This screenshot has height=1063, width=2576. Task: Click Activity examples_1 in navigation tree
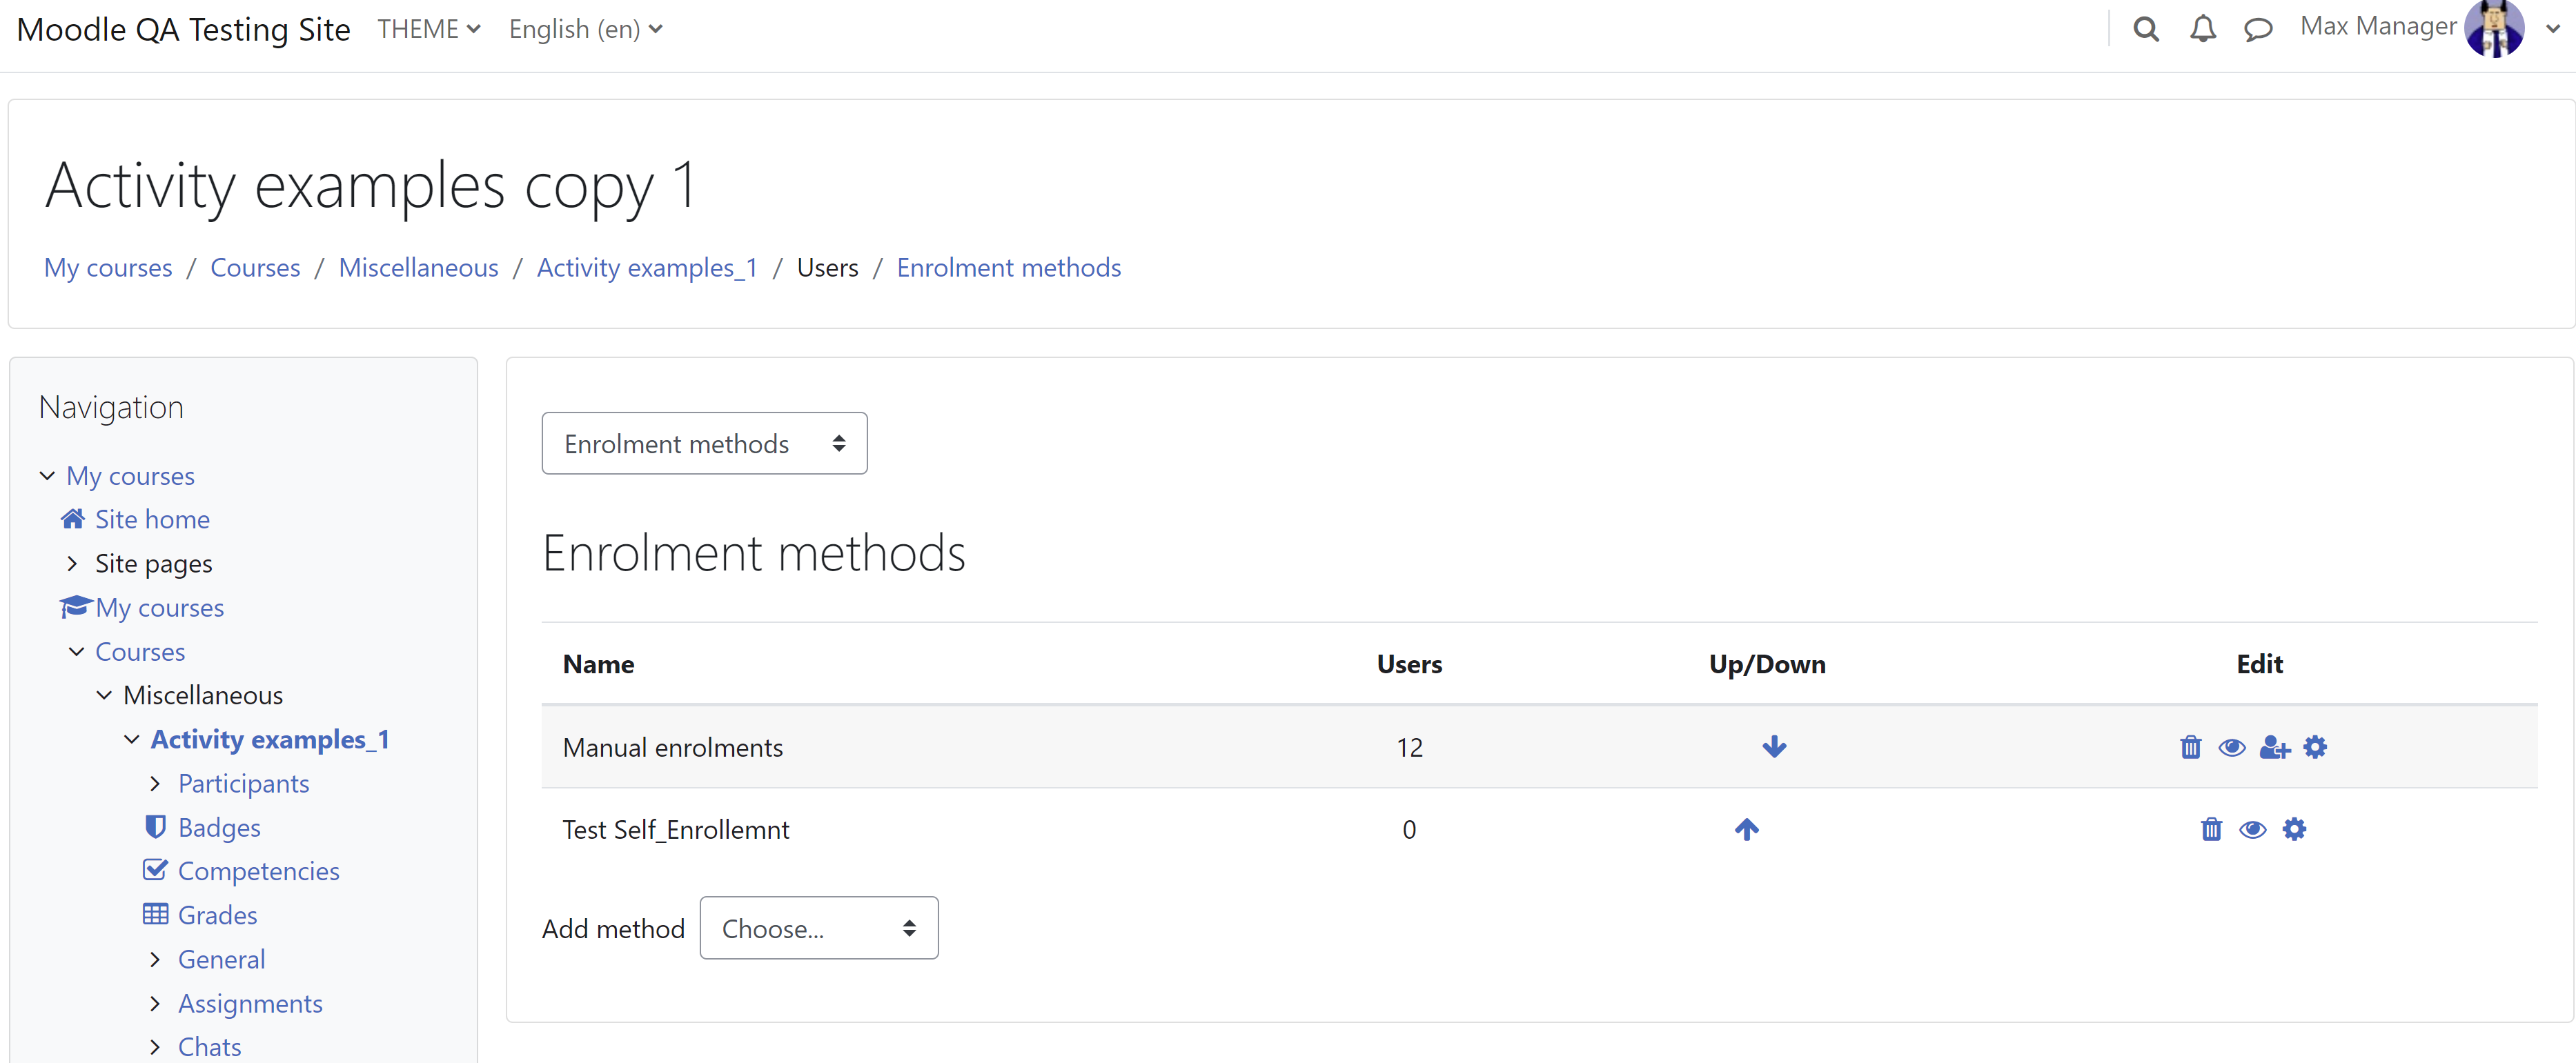[x=269, y=739]
